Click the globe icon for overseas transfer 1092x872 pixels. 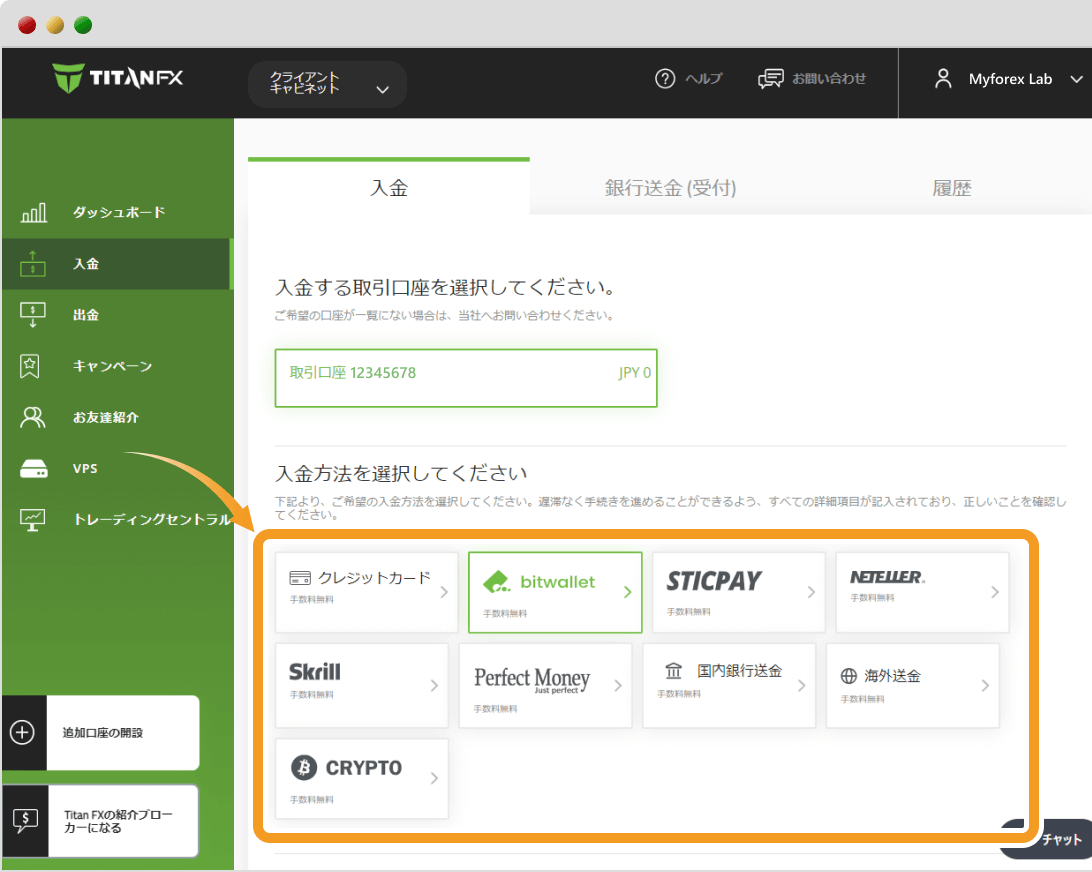848,676
